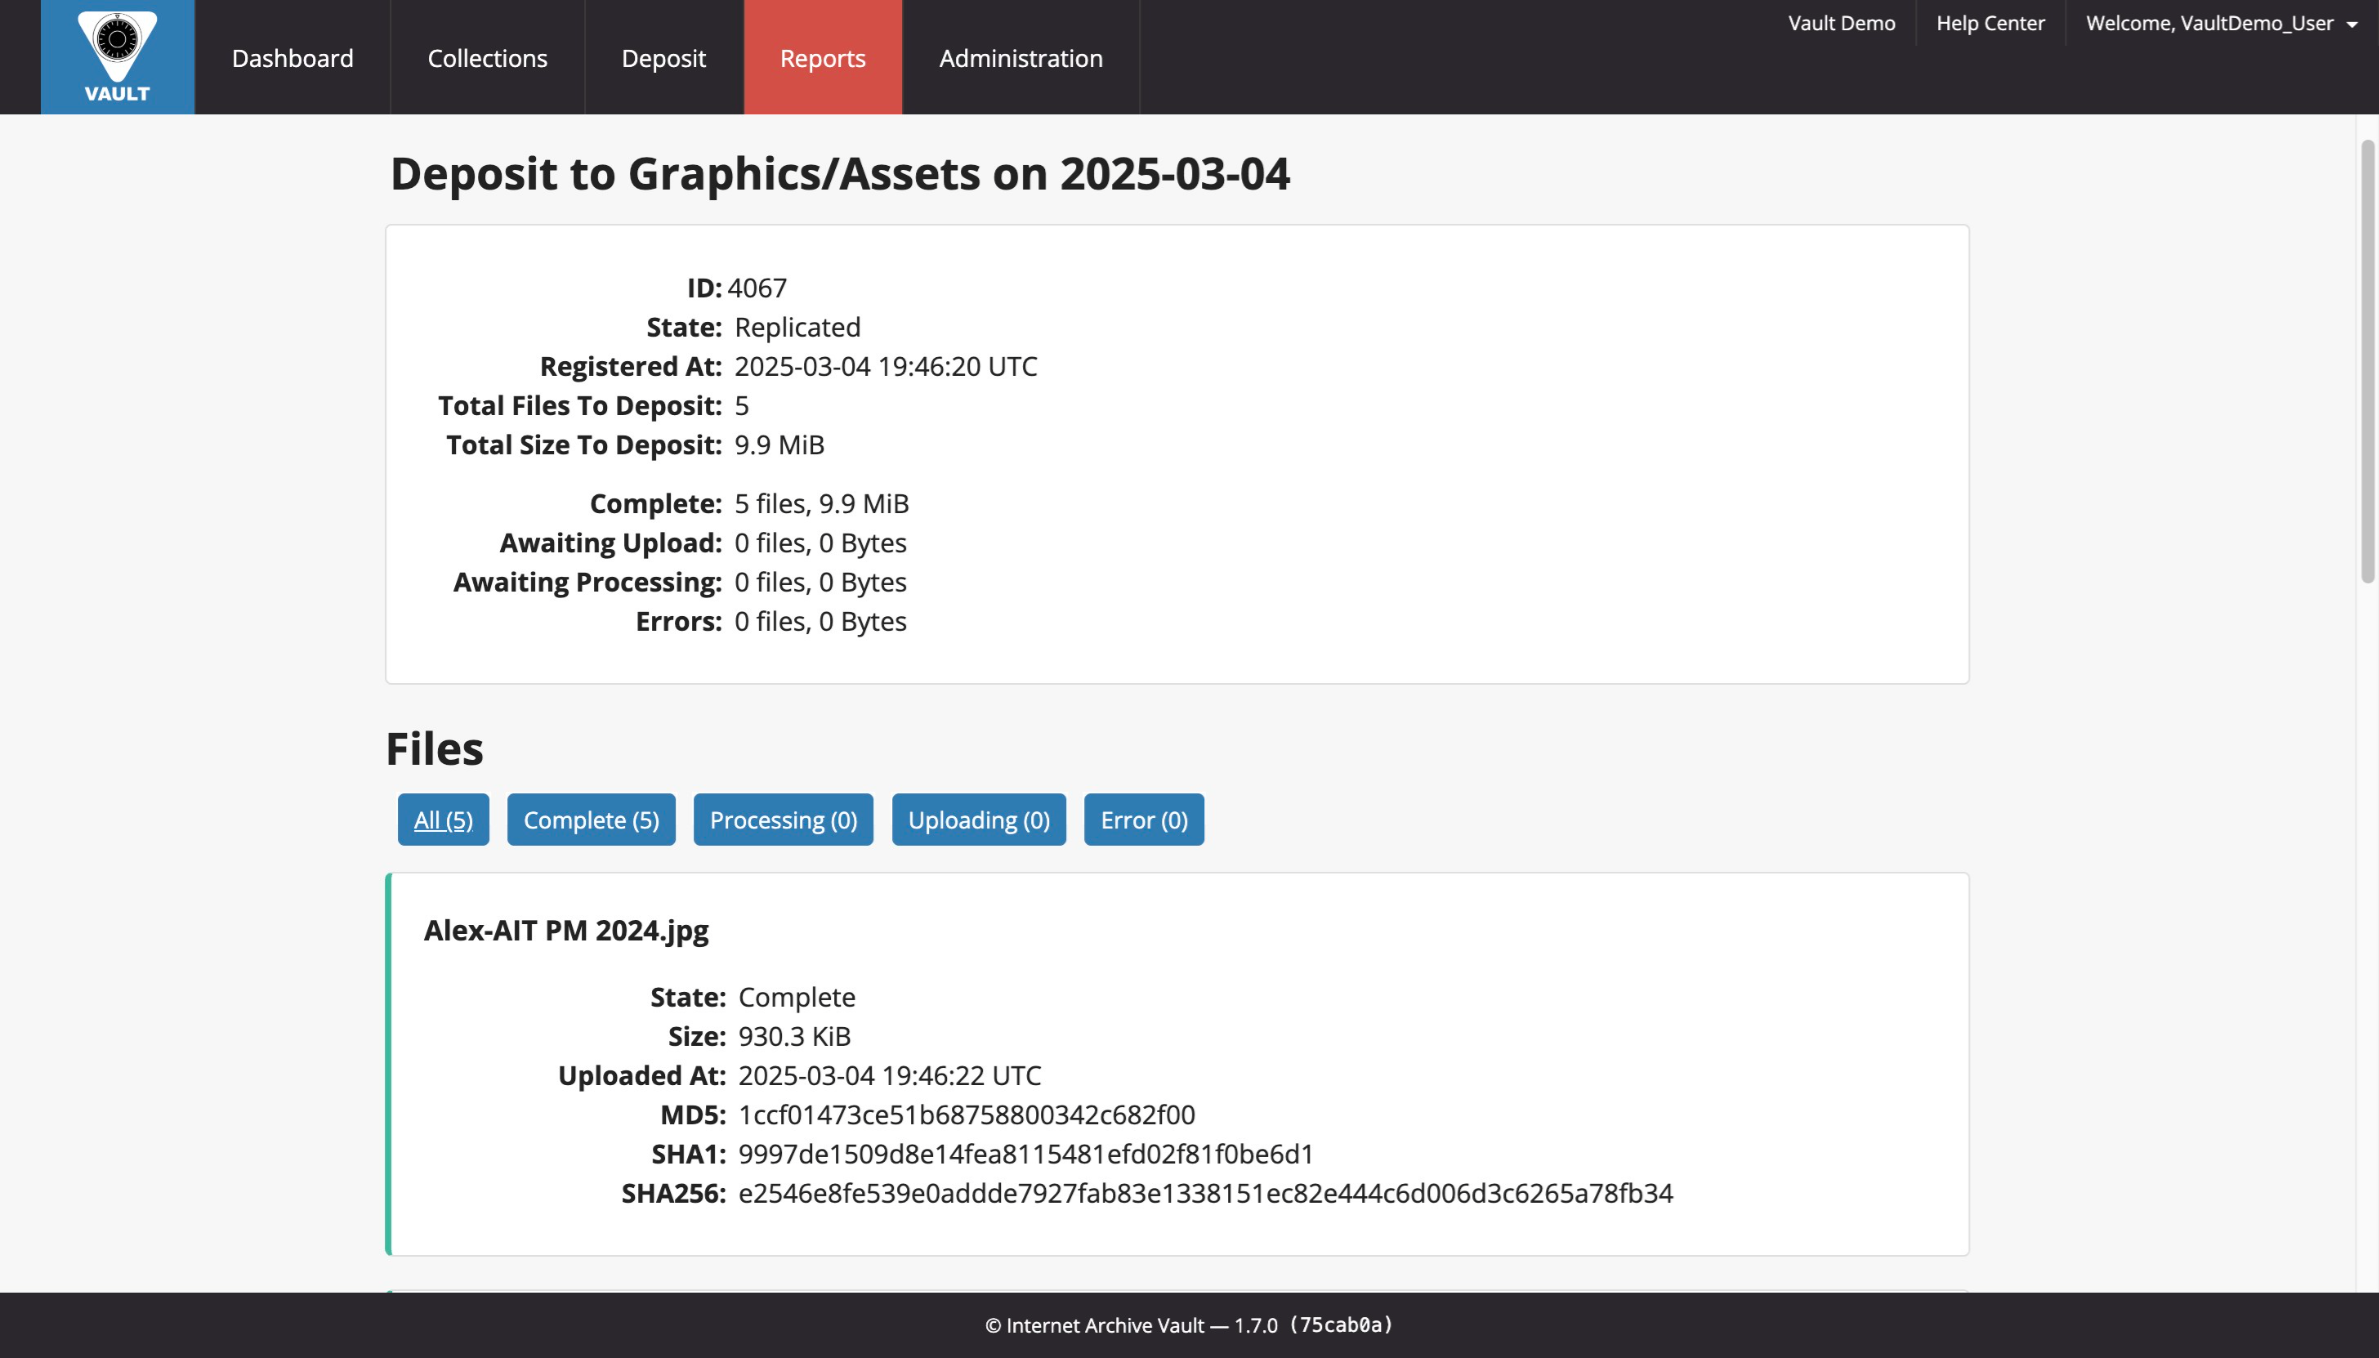
Task: Select the All (5) file filter
Action: (x=442, y=819)
